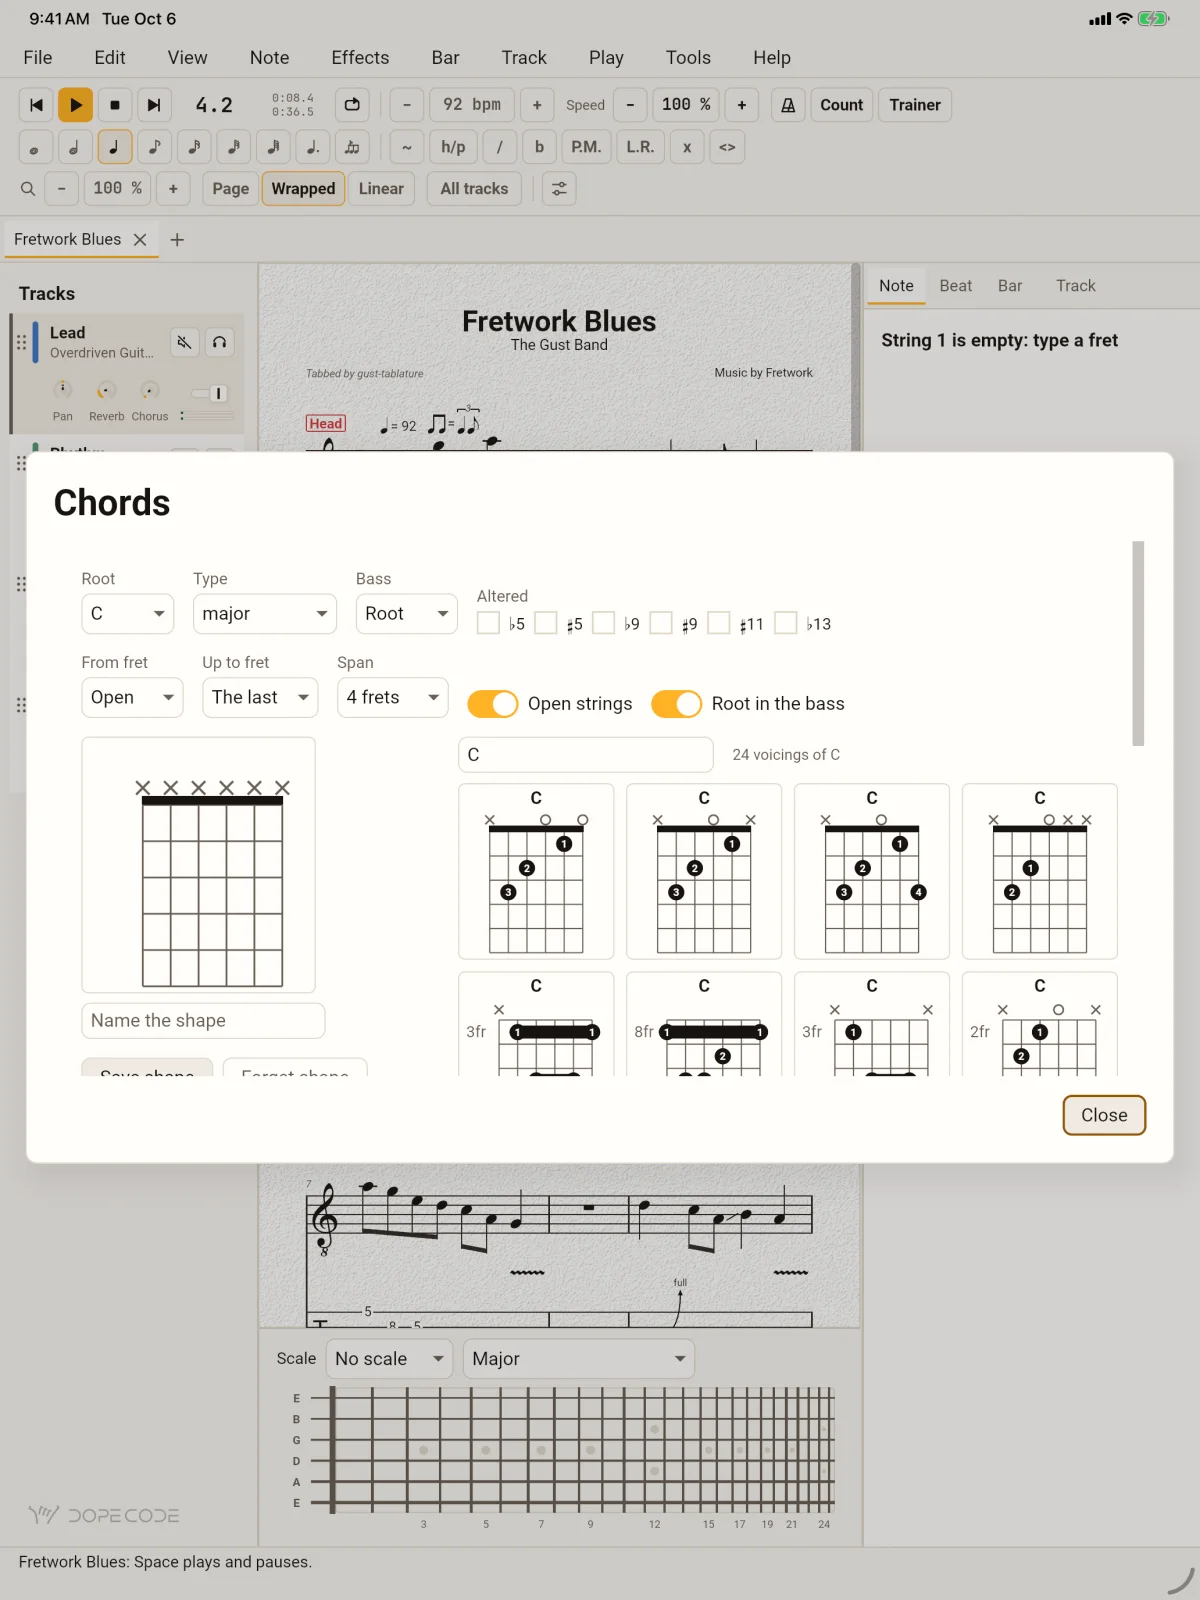Image resolution: width=1200 pixels, height=1600 pixels.
Task: Open the Span dropdown showing 4 frets
Action: pos(393,697)
